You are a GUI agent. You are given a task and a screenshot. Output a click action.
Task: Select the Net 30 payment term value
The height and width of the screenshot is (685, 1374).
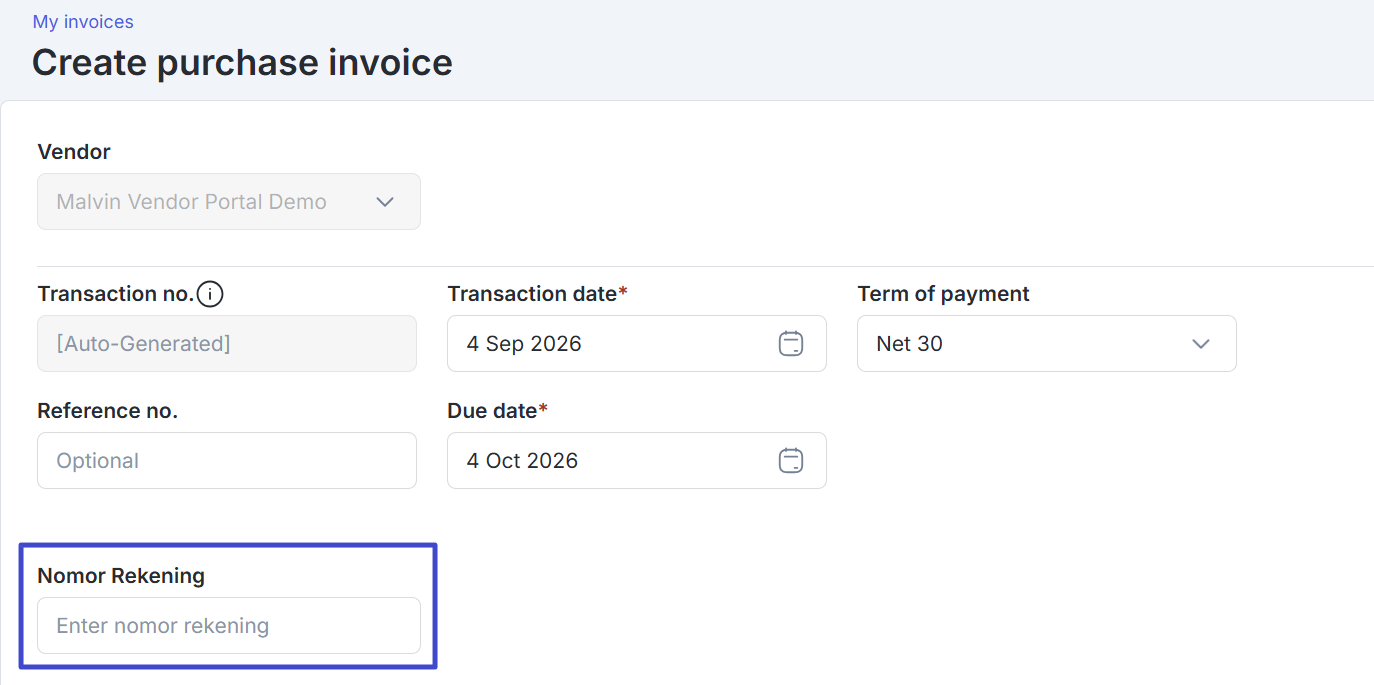coord(909,344)
